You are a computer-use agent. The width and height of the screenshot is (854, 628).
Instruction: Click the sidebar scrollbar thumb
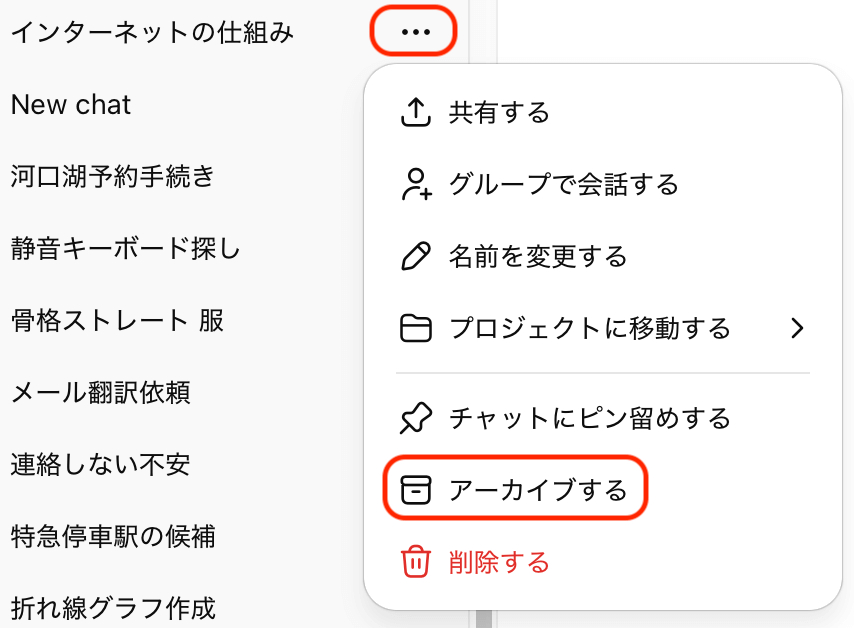coord(483,618)
